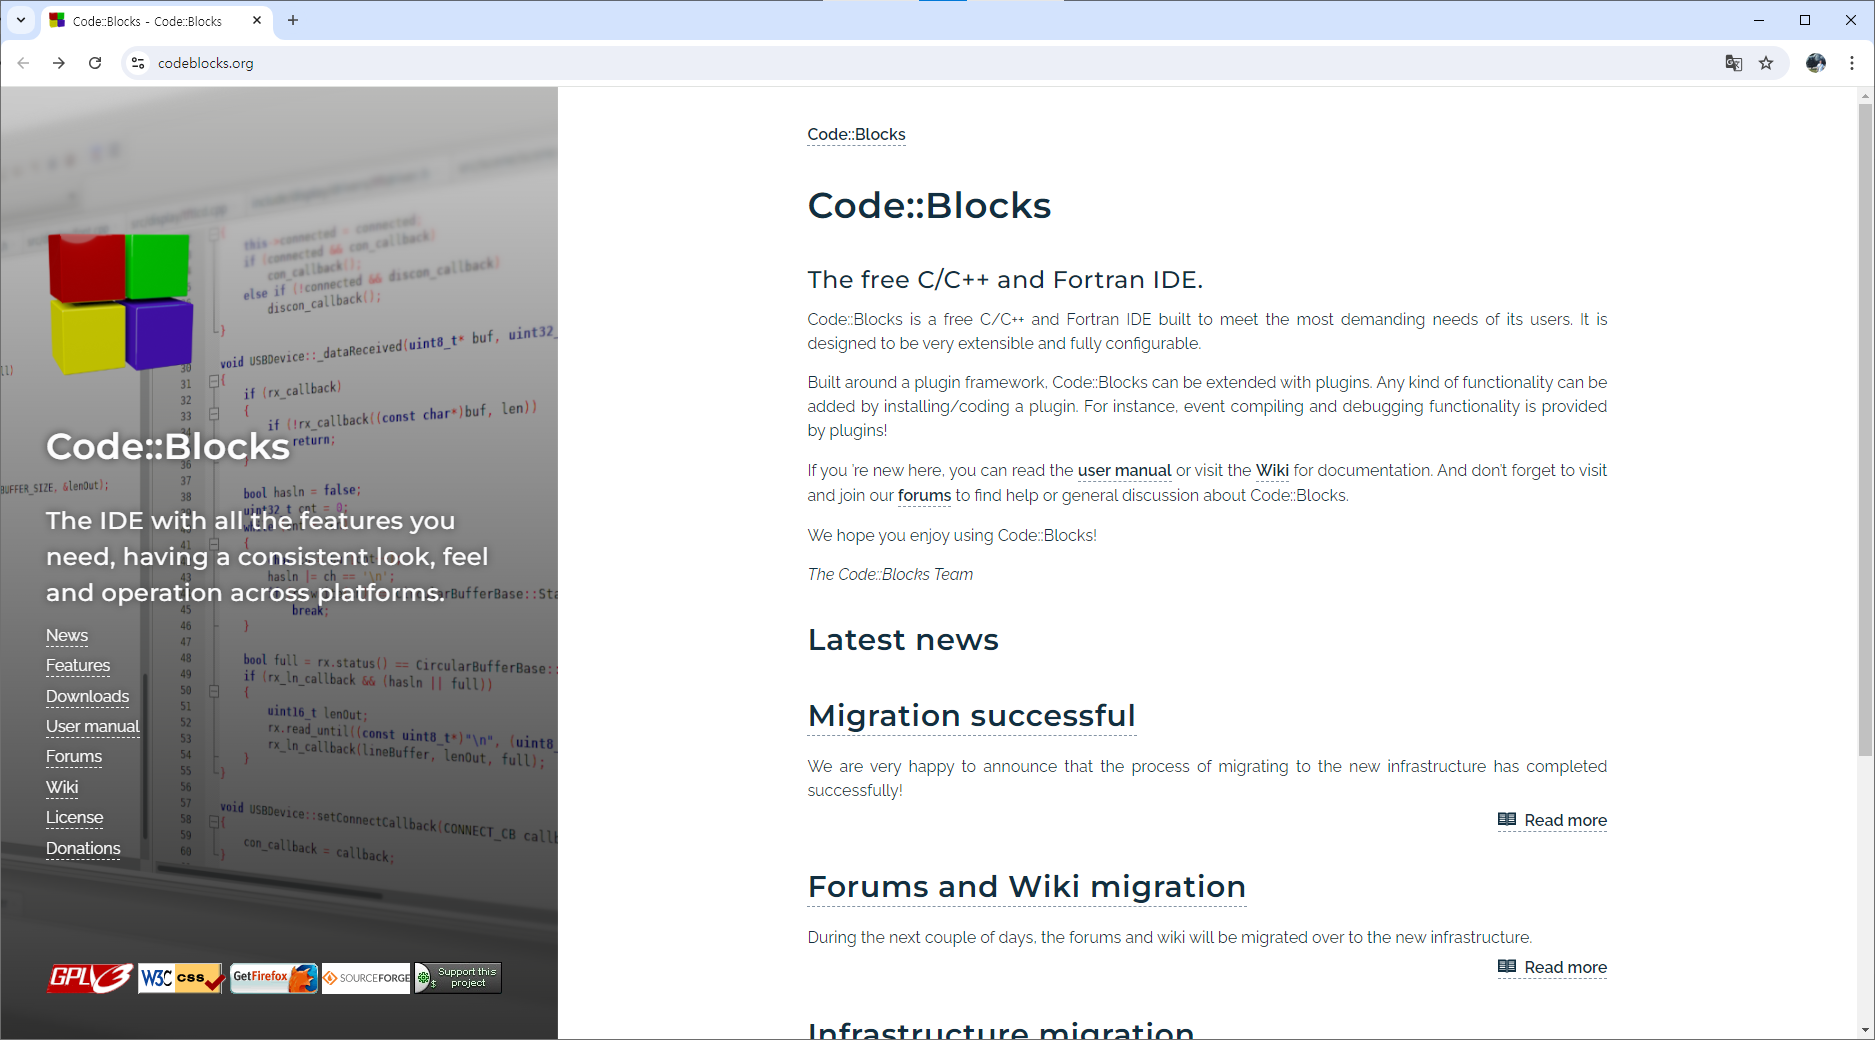Click the scrollbar up arrow
This screenshot has width=1875, height=1040.
1866,96
